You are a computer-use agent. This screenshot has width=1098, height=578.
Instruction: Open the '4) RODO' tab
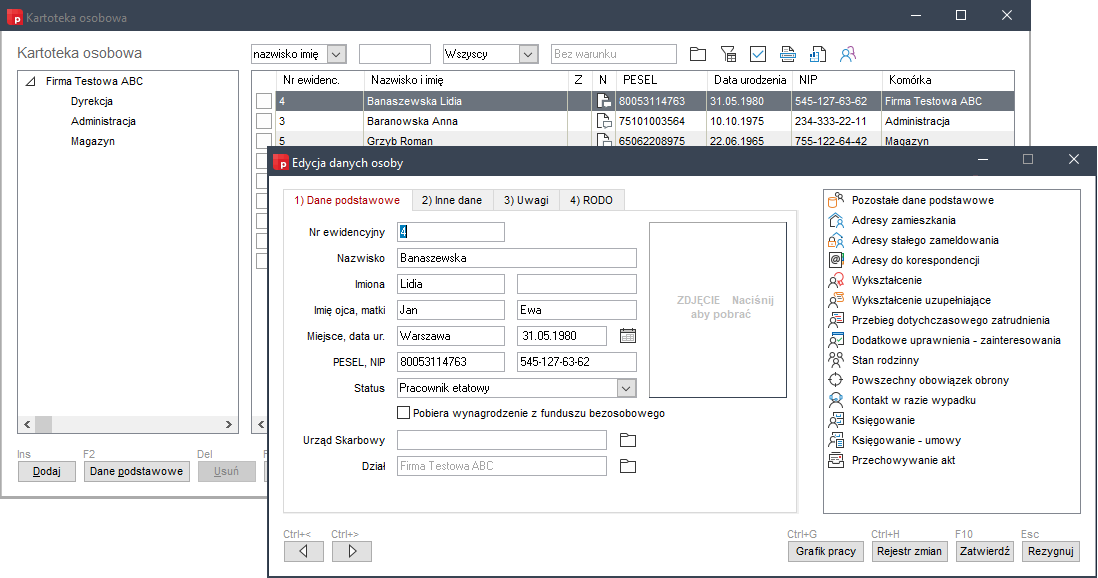point(591,200)
